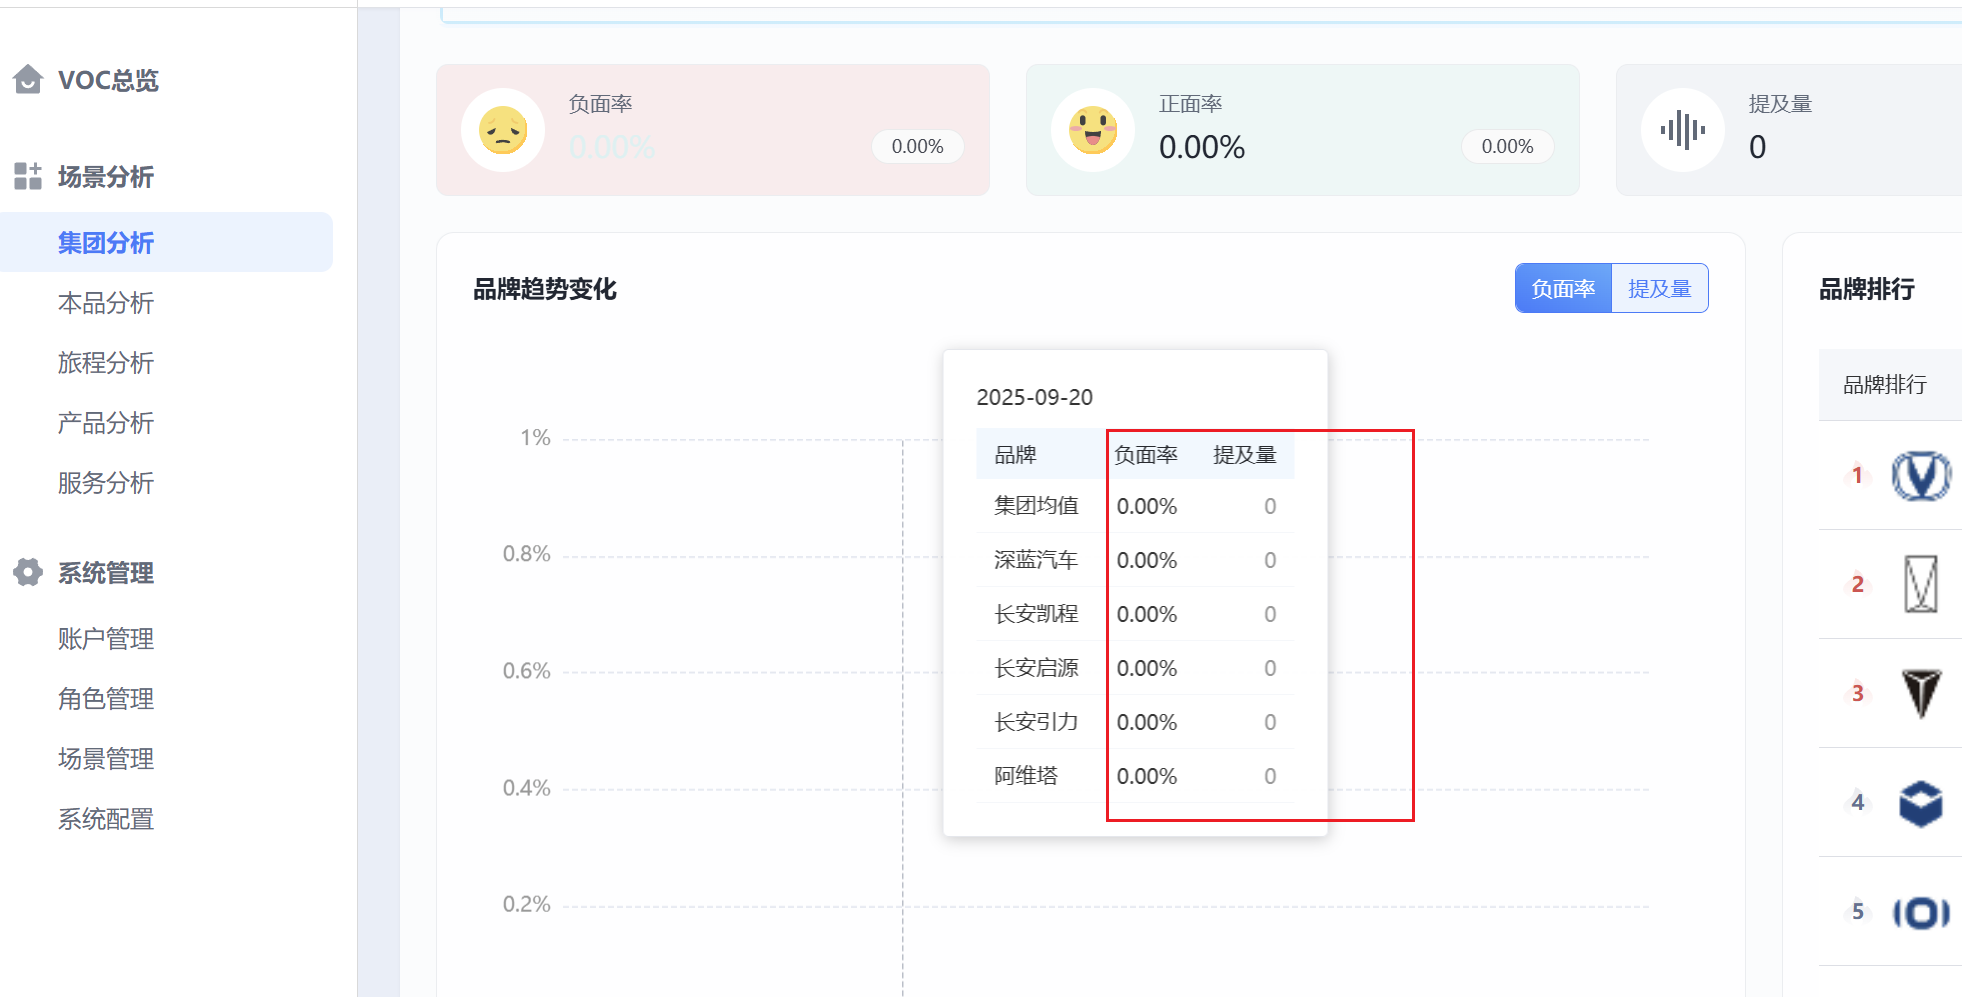Click the sound wave 提及量 icon

pyautogui.click(x=1683, y=130)
